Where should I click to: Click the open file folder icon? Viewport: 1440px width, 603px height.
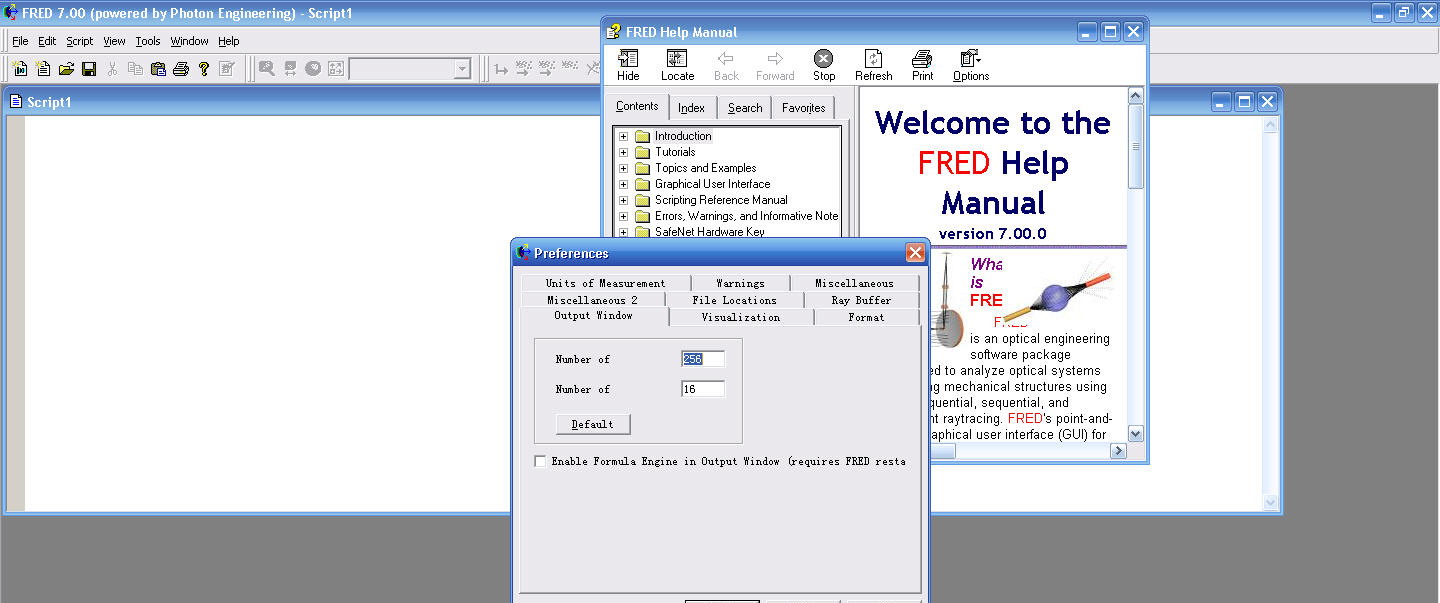click(x=66, y=69)
